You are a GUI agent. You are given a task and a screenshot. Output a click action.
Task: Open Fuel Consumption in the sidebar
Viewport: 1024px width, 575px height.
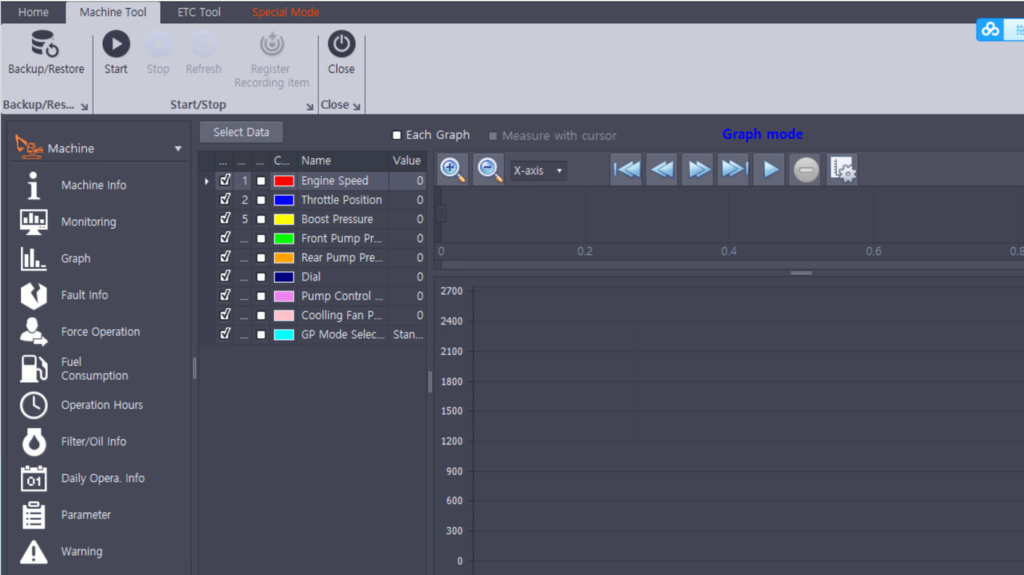94,369
